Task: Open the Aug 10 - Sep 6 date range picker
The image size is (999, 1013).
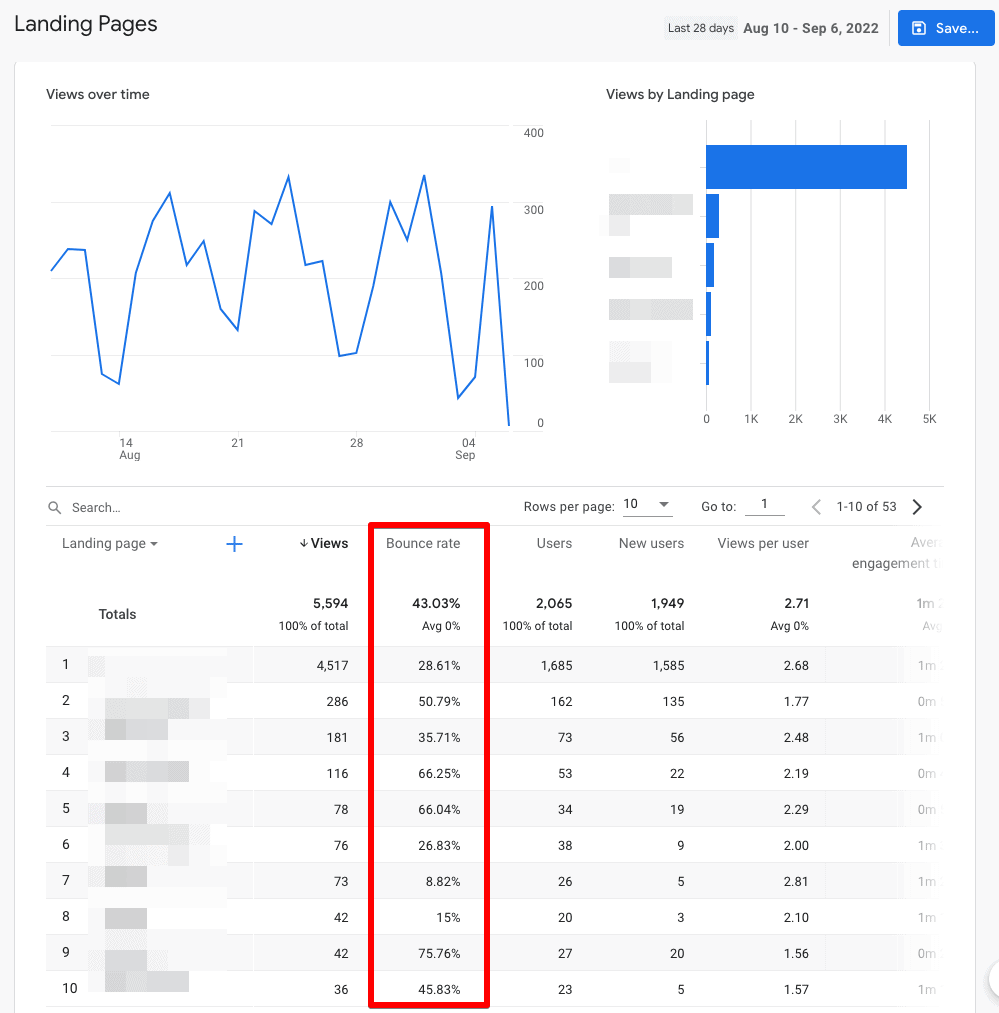Action: (810, 28)
